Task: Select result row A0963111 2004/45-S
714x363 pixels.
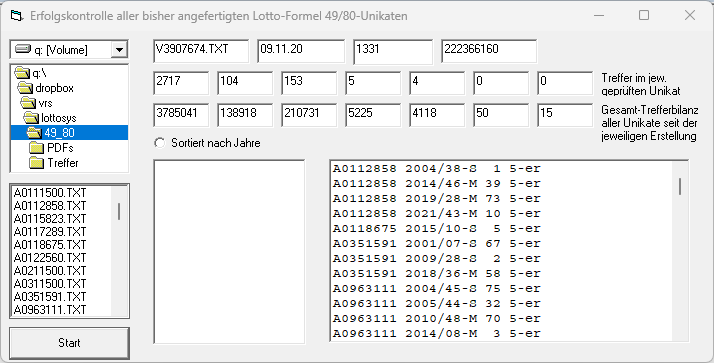Action: pos(502,289)
